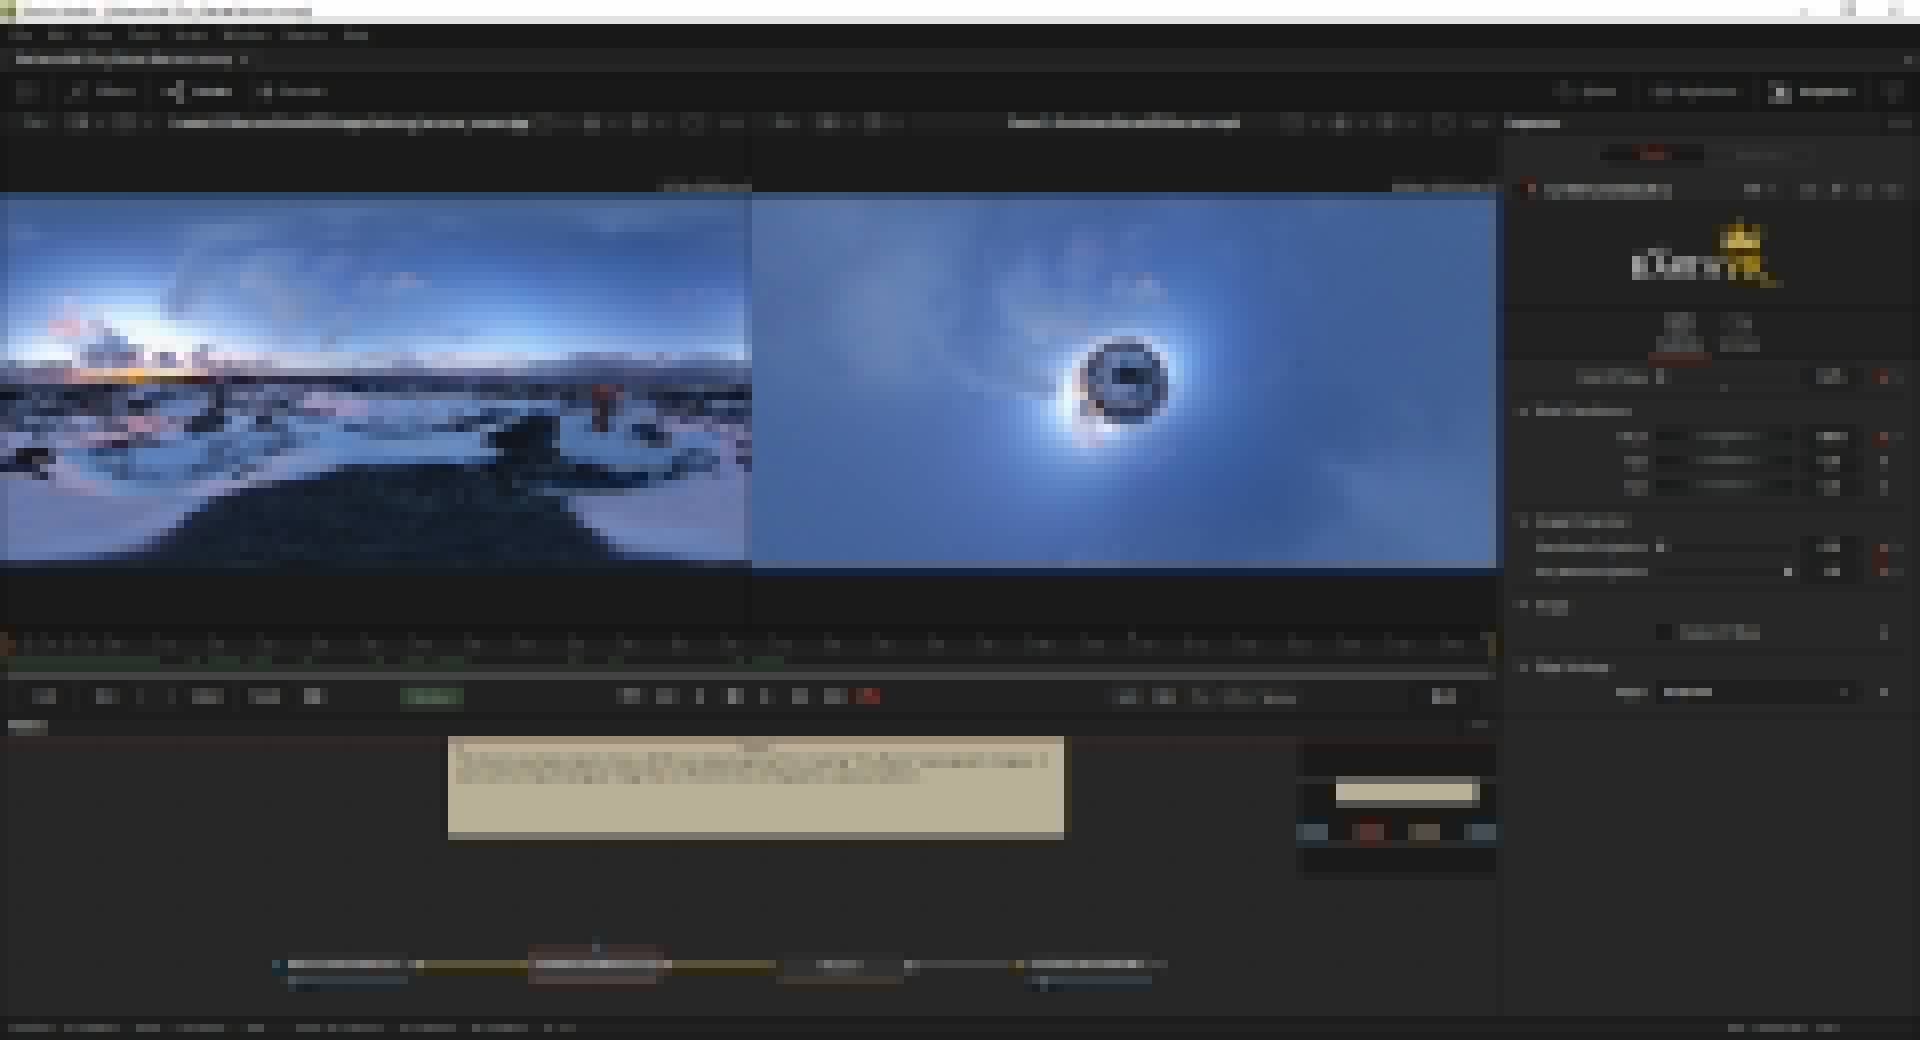Collapse the first Inspector section with three sliders
This screenshot has width=1920, height=1040.
[1525, 411]
